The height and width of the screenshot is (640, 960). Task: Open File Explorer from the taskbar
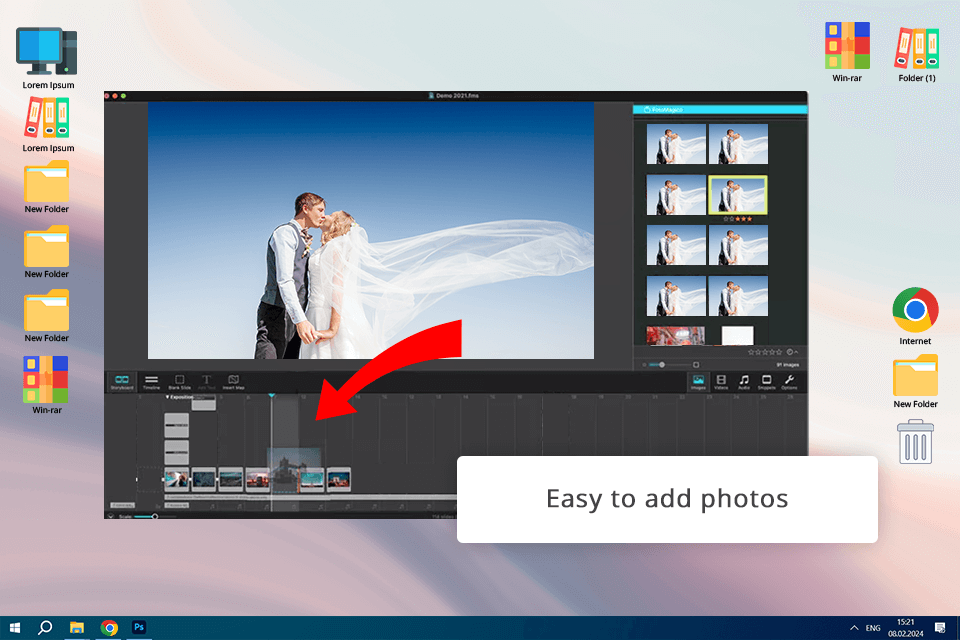77,628
